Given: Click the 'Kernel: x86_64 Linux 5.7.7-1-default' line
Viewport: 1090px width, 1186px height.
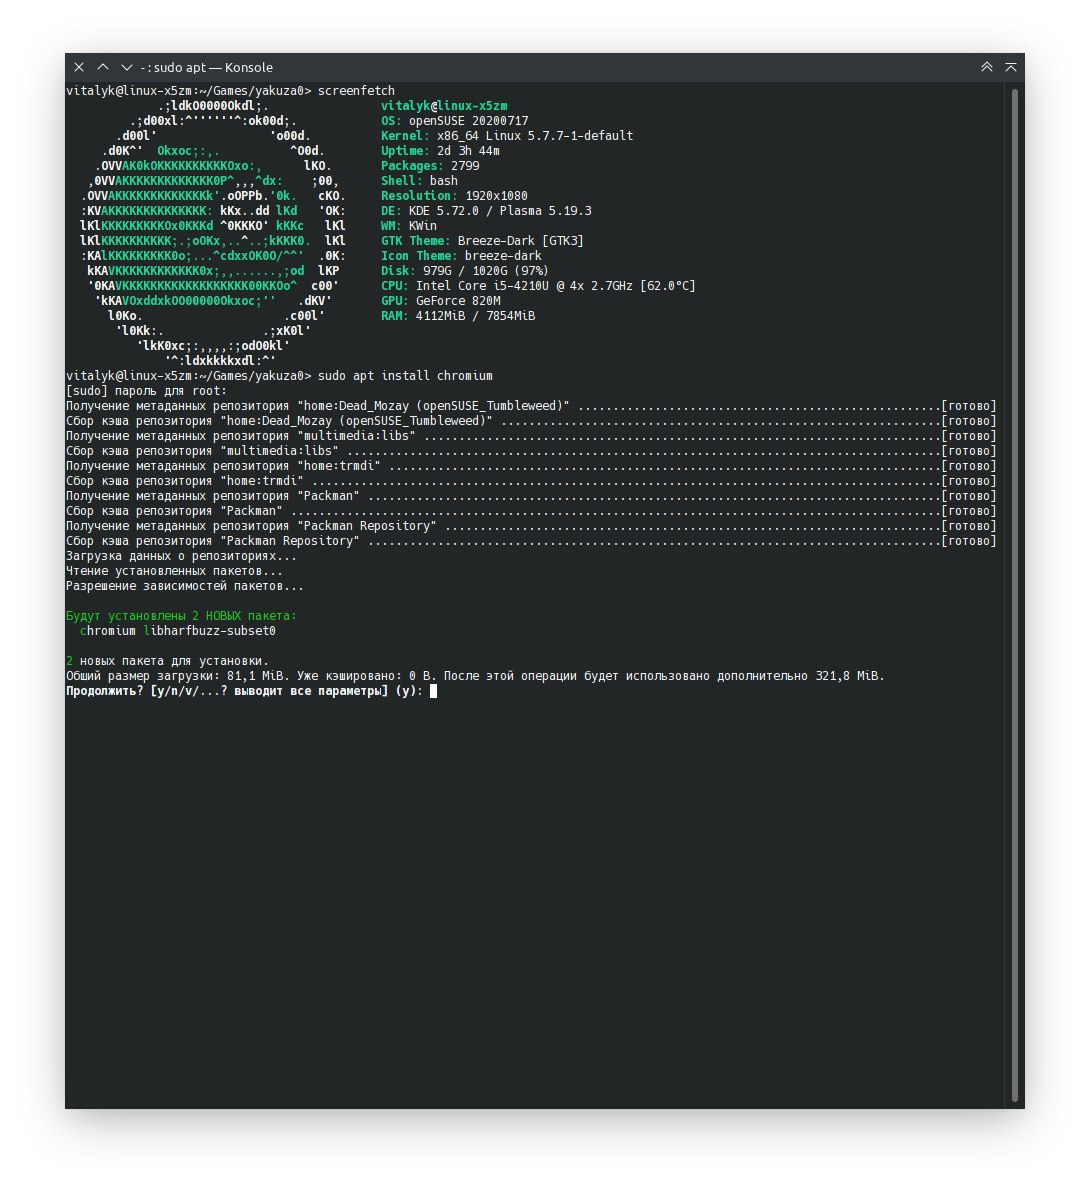Looking at the screenshot, I should (507, 136).
